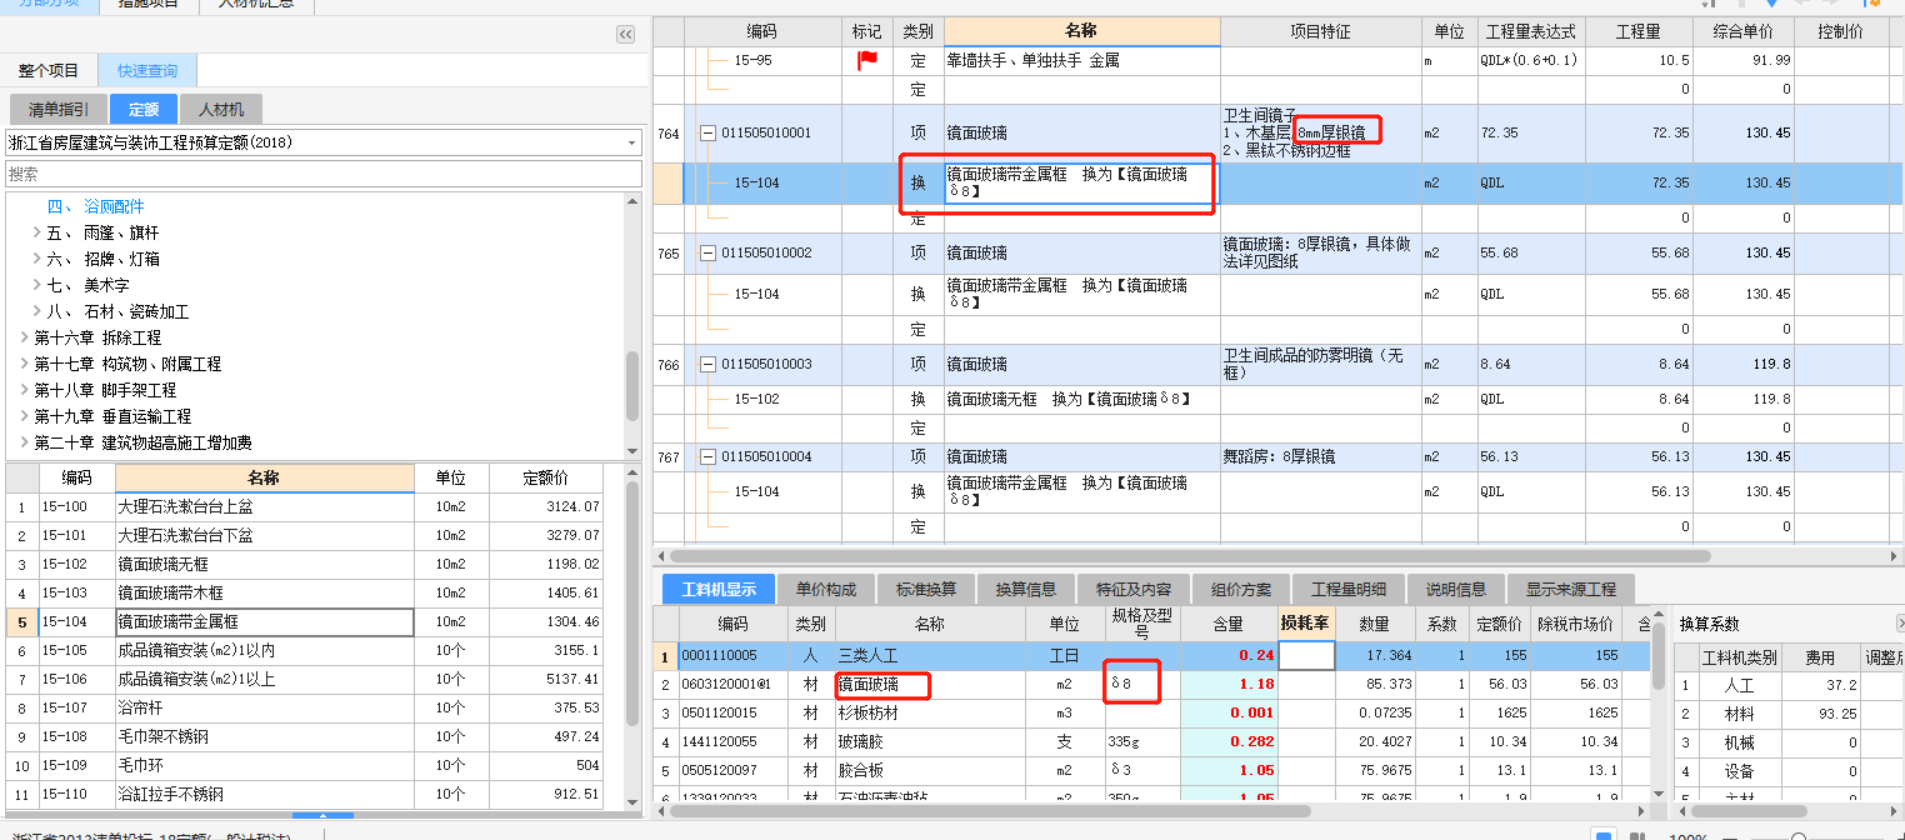Select quota row 15-100 大理石洗漱台台上盆
Viewport: 1905px width, 840px height.
[305, 507]
